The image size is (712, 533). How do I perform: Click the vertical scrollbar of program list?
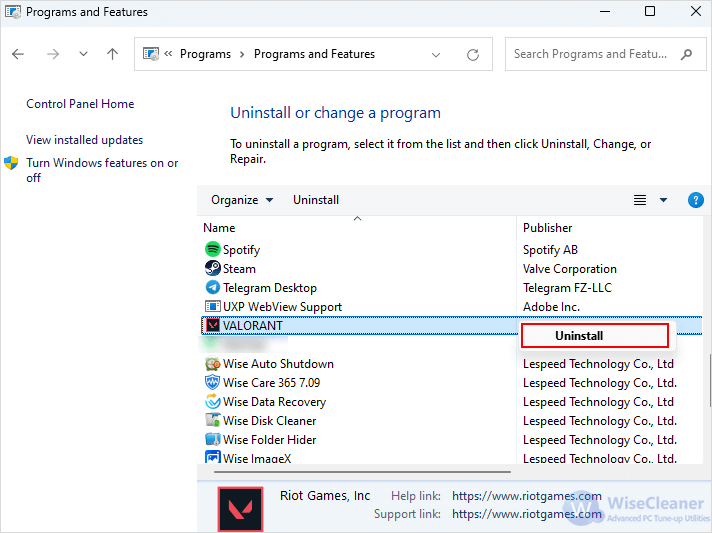tap(710, 380)
